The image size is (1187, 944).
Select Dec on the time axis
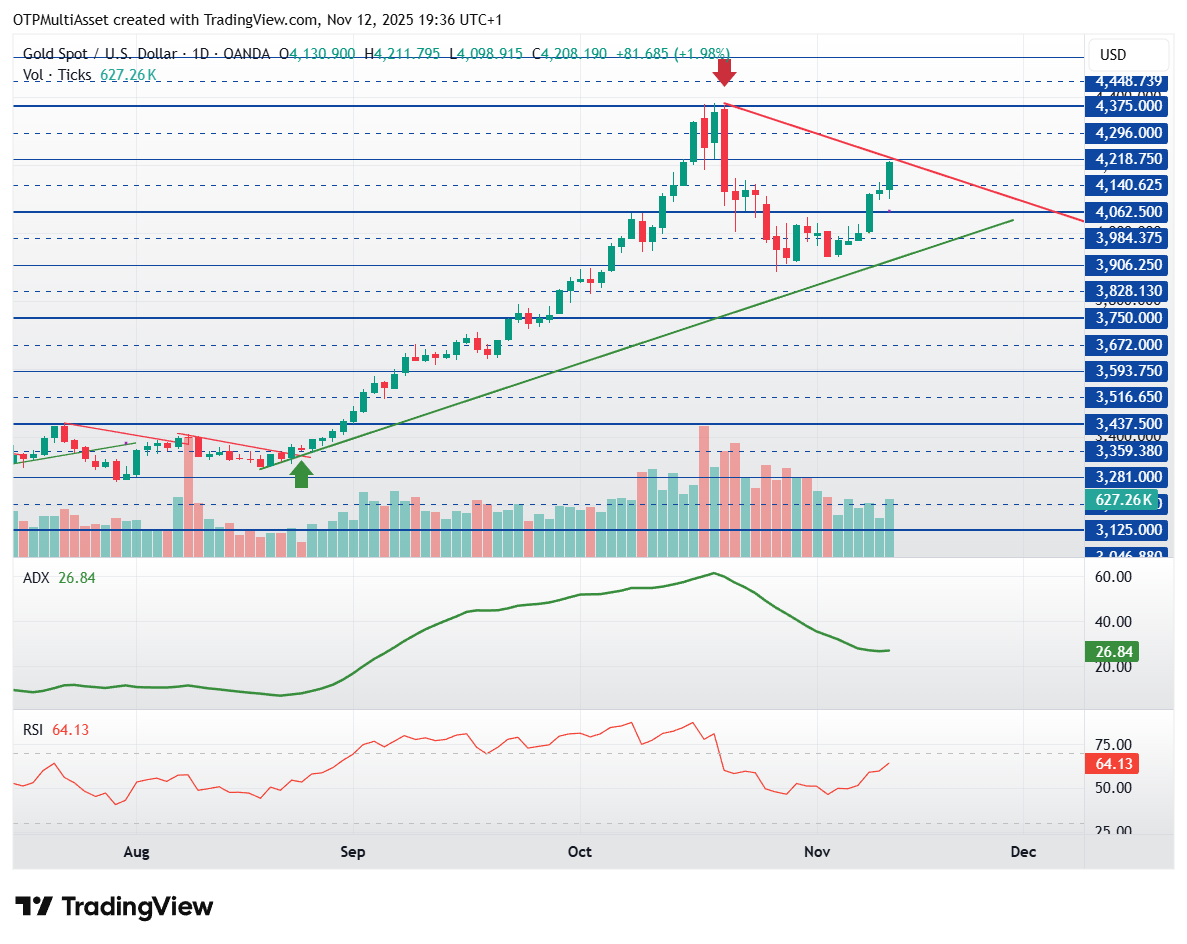click(1022, 852)
